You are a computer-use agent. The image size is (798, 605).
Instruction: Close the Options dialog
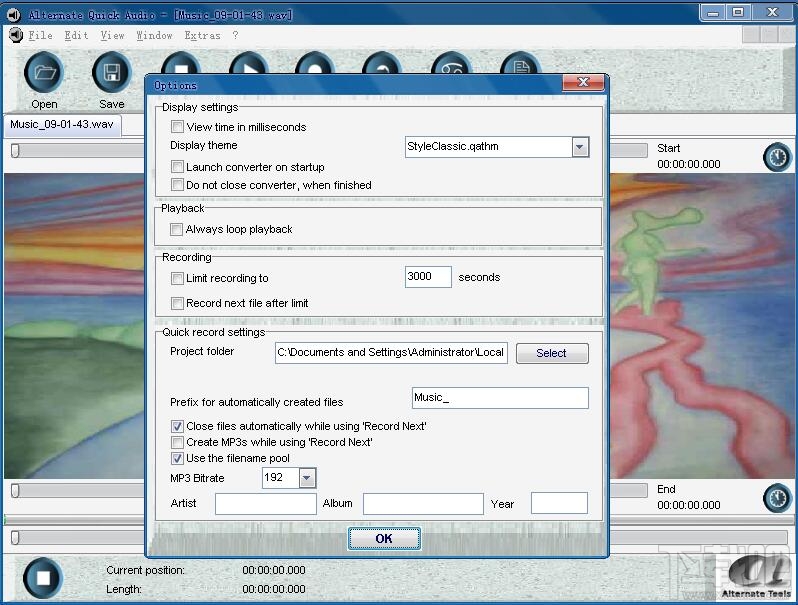pyautogui.click(x=583, y=82)
